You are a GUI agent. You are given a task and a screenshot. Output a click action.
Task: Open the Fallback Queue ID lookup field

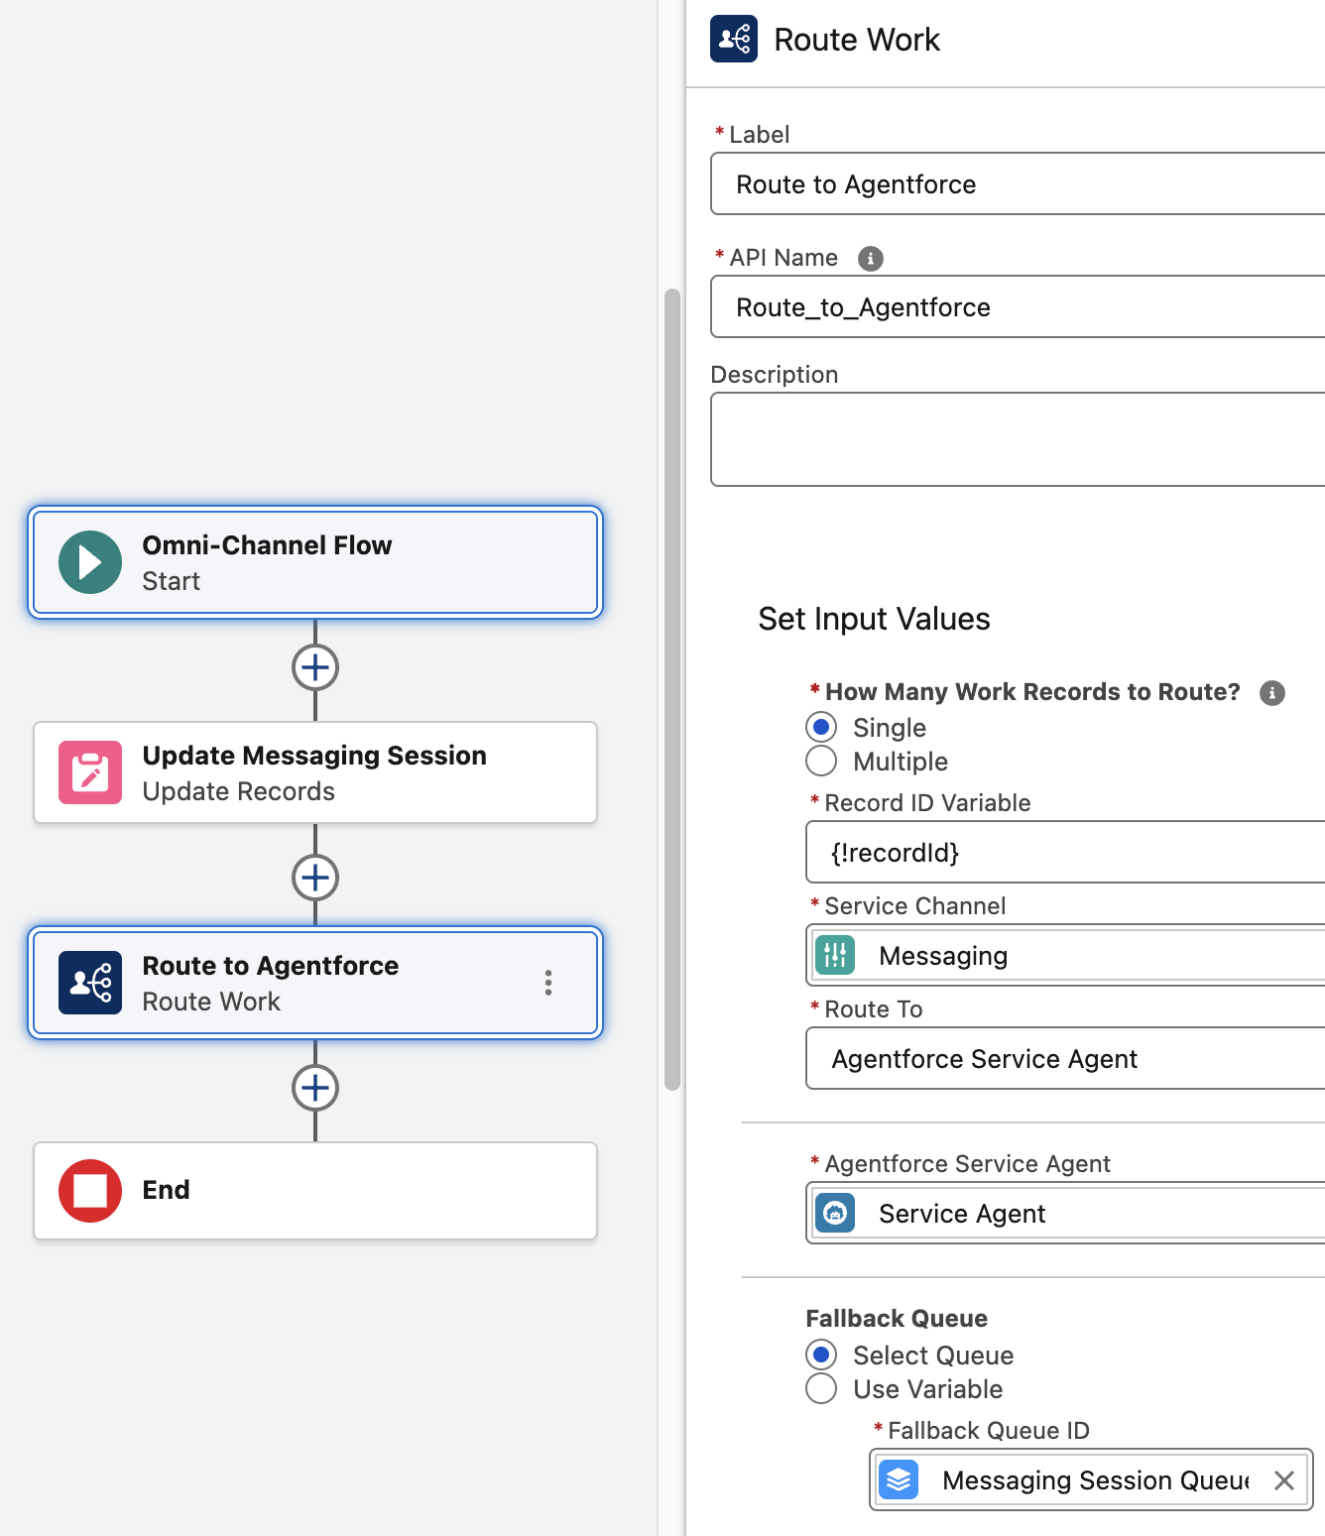[x=1091, y=1479]
